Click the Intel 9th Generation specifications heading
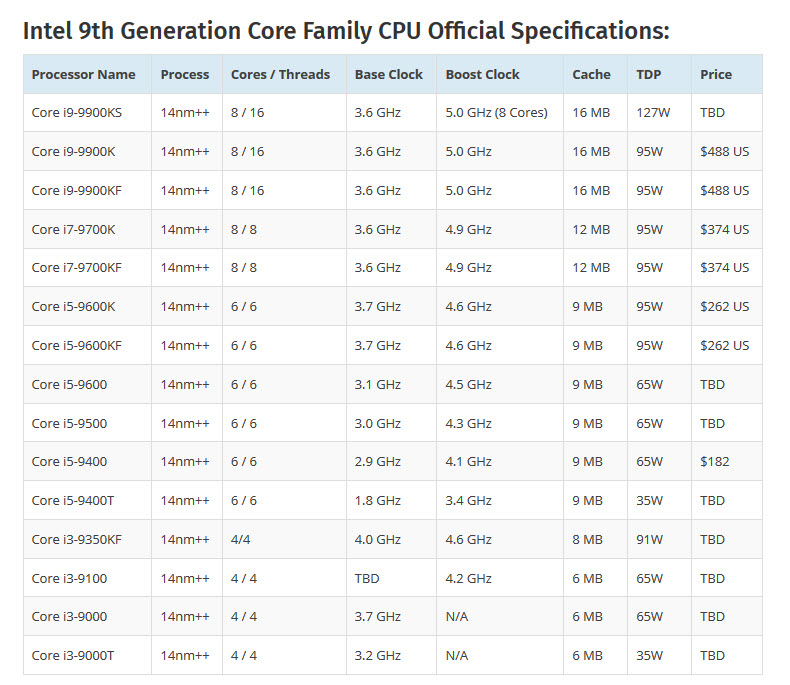 click(x=345, y=30)
